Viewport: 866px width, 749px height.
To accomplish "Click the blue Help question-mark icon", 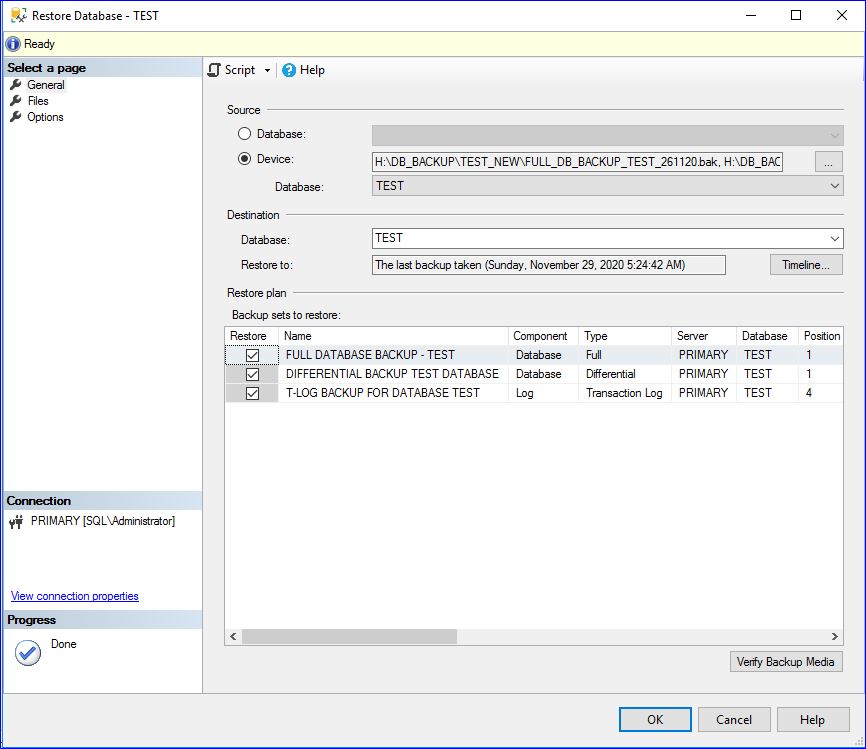I will pos(289,70).
